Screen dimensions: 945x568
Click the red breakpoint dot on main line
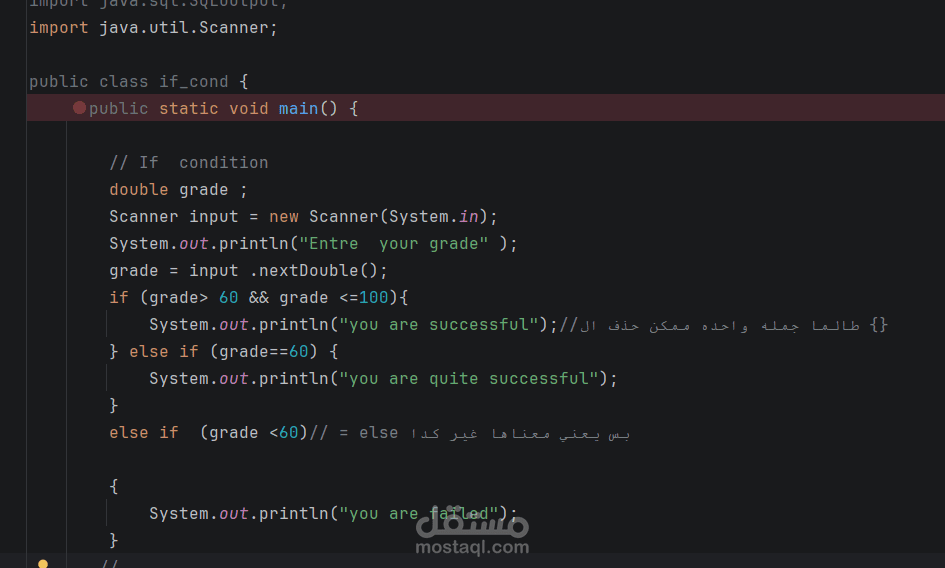[79, 108]
